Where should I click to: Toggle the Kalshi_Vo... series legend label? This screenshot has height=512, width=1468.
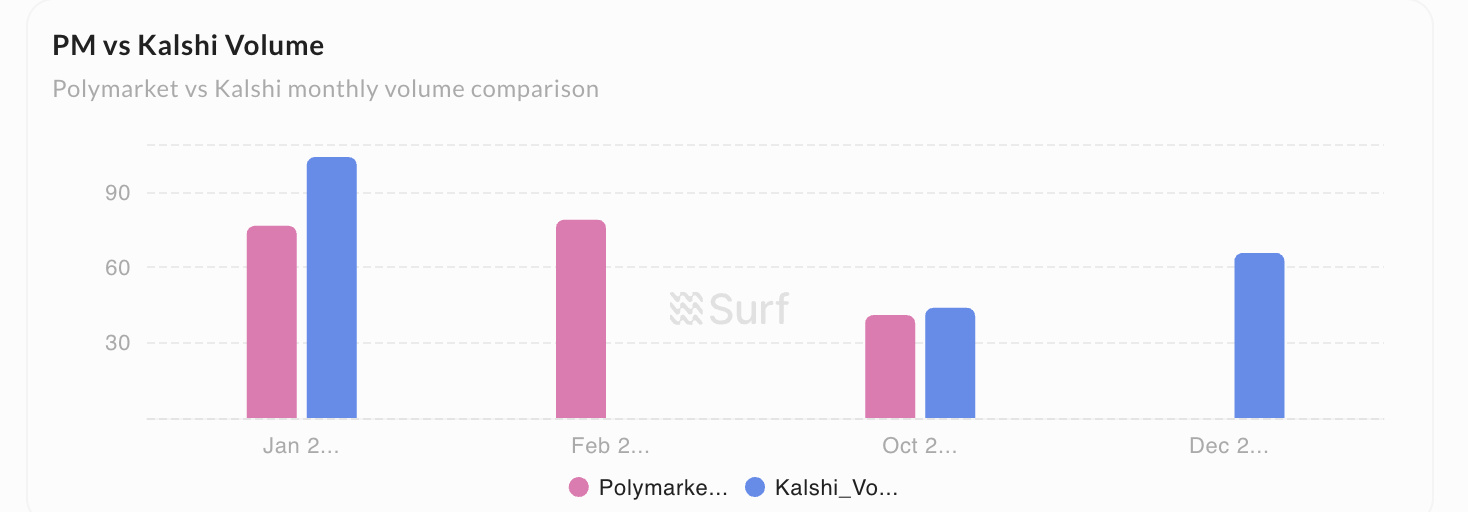836,488
